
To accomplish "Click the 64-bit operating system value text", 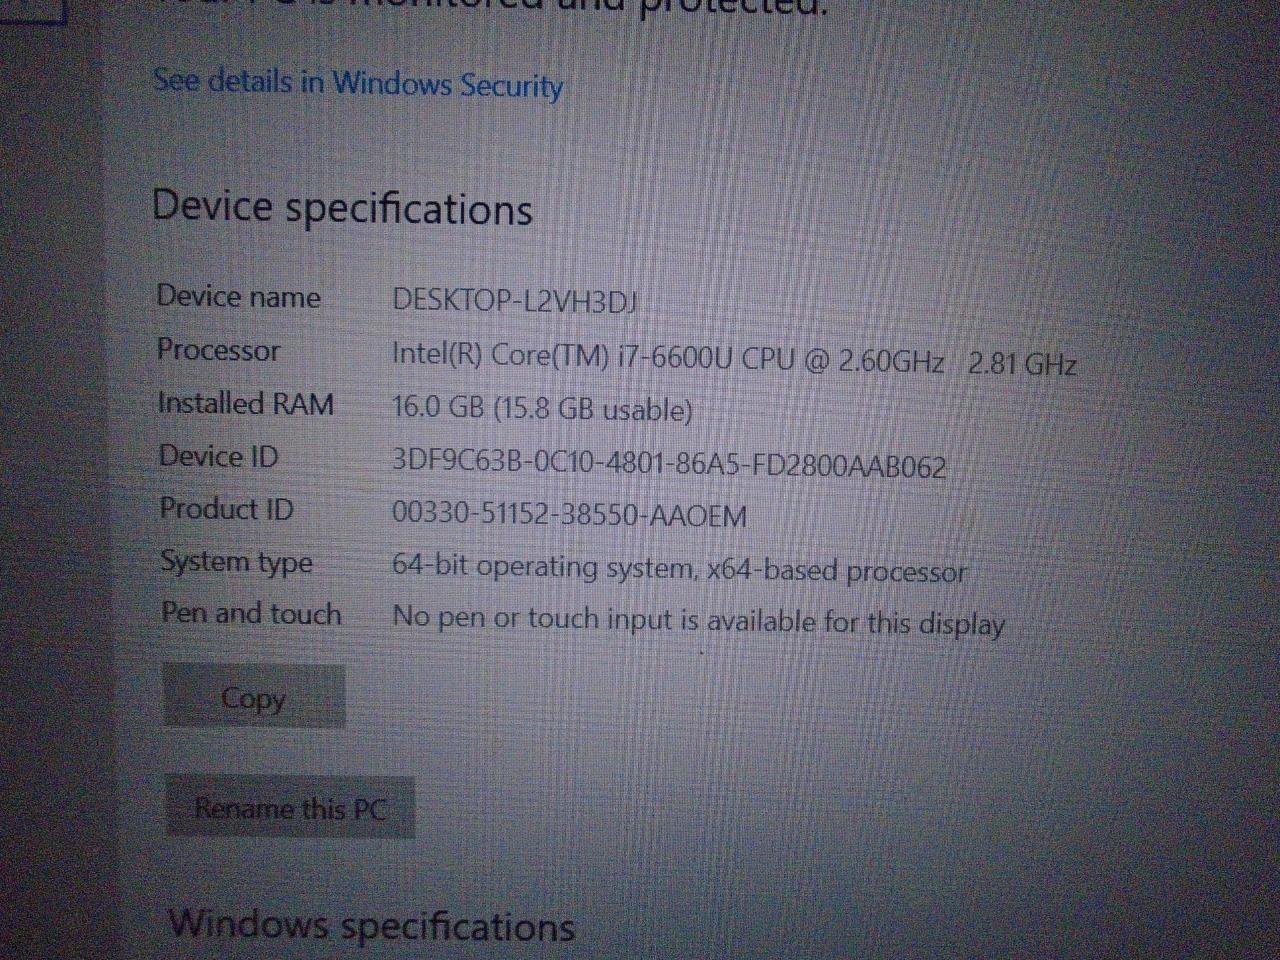I will point(679,569).
